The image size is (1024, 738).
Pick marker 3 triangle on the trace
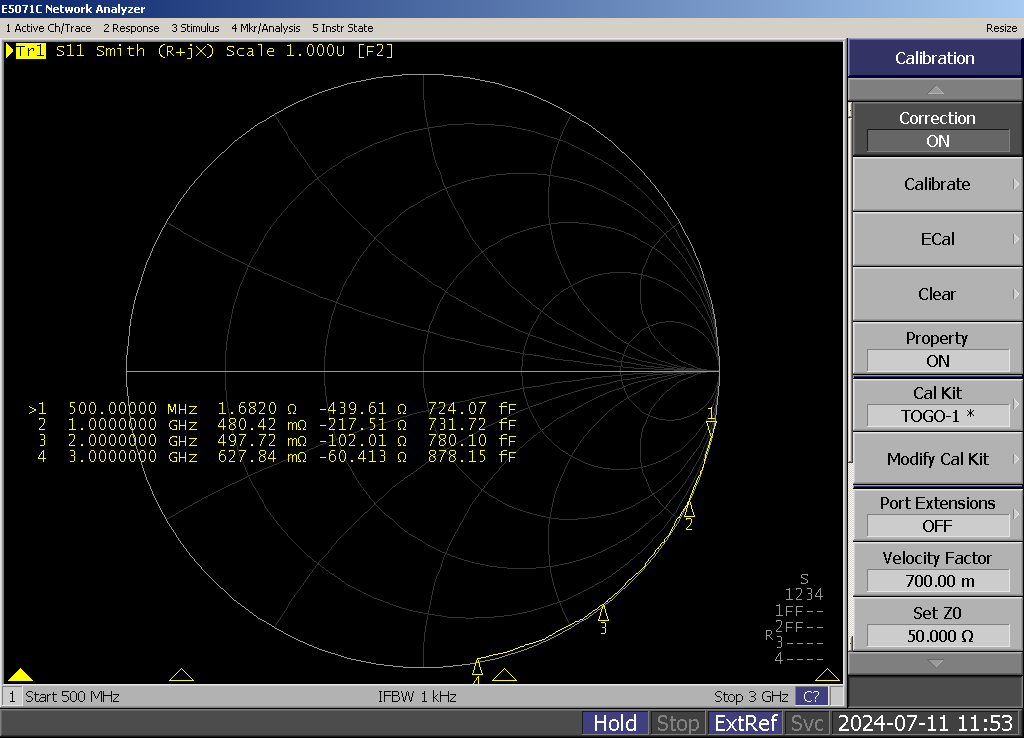tap(603, 613)
